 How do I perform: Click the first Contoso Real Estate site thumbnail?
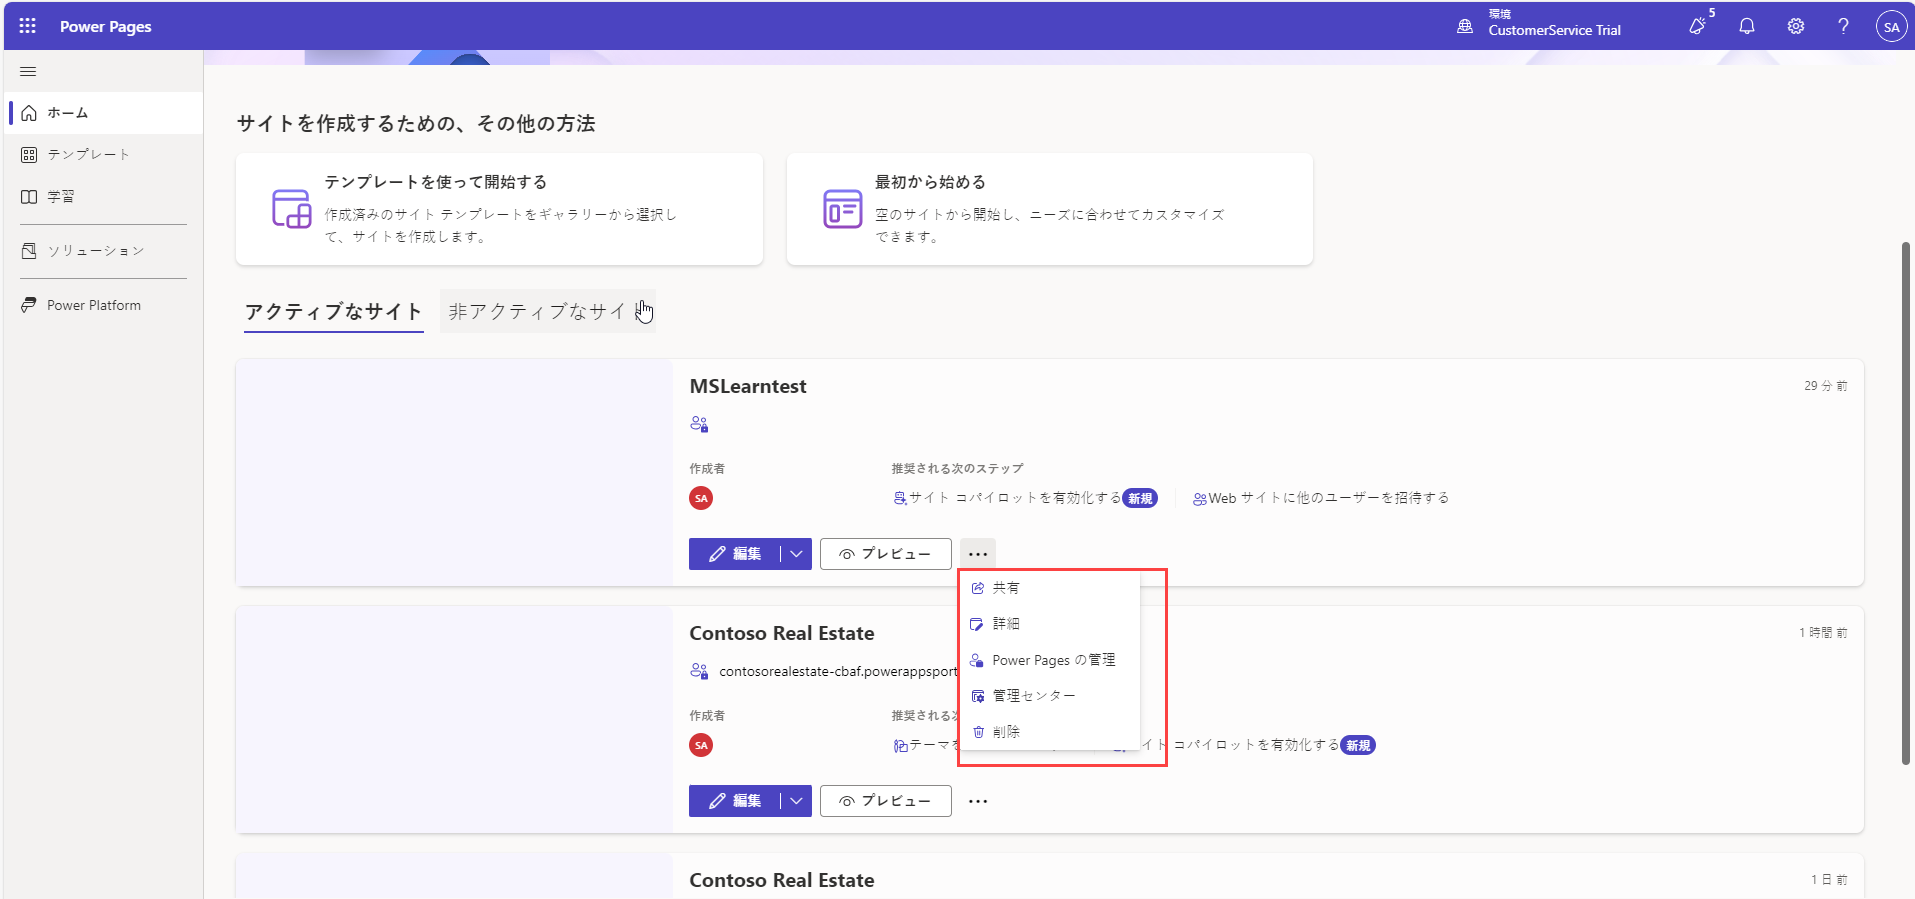tap(454, 719)
